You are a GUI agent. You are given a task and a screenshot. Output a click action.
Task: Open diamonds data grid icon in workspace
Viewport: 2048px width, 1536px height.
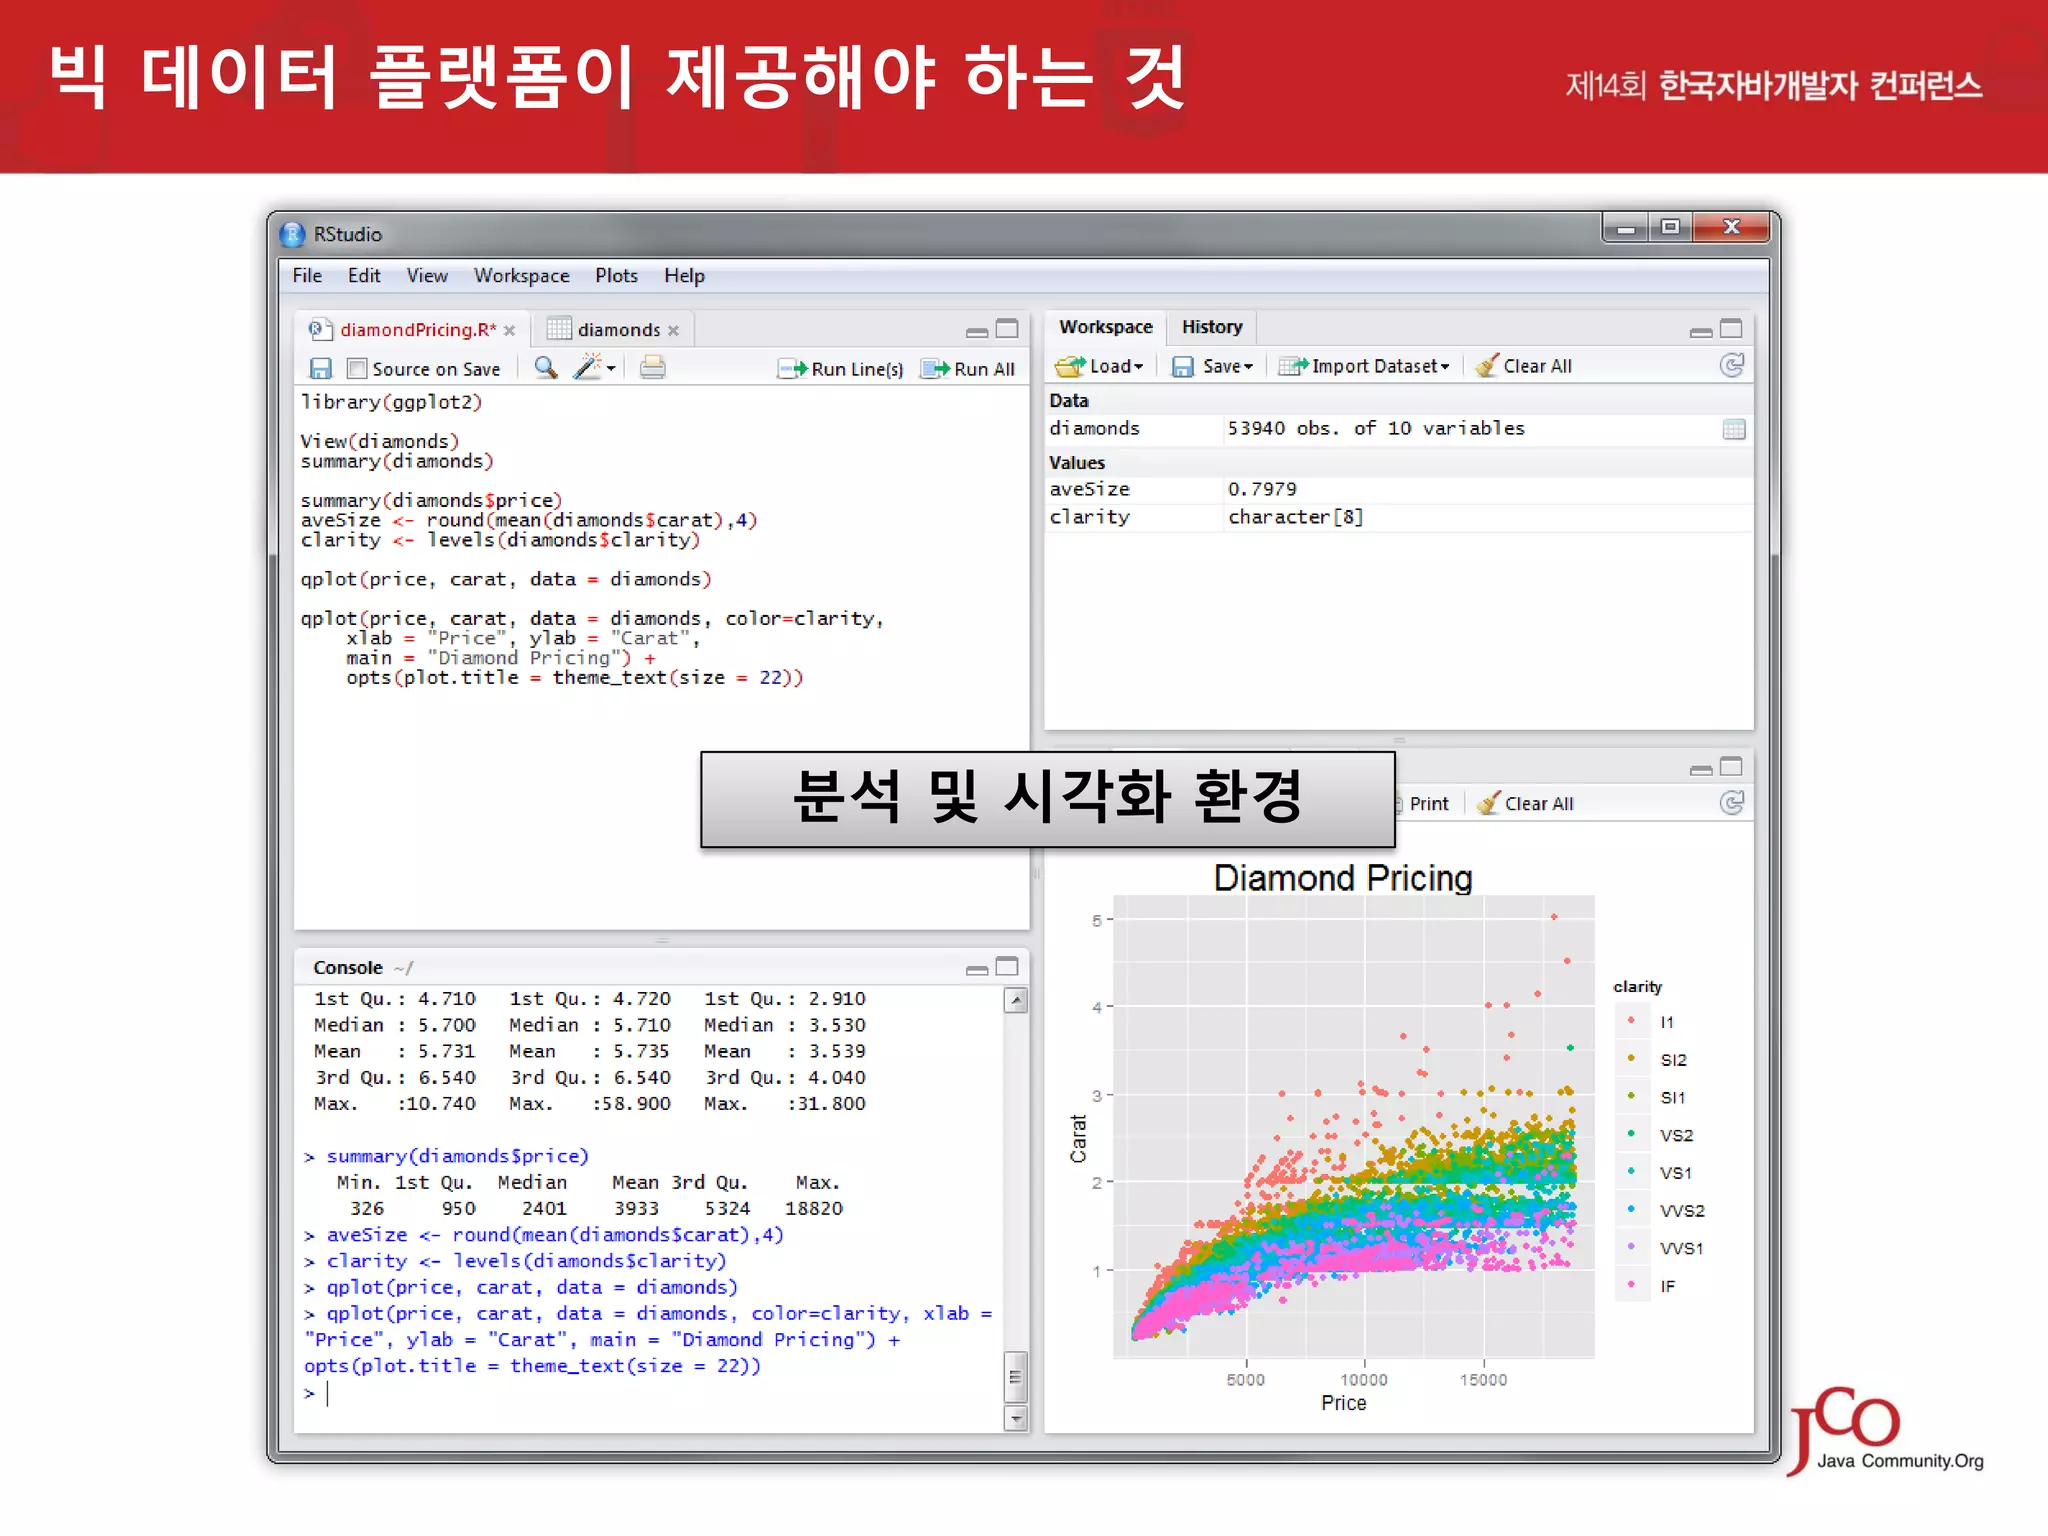pyautogui.click(x=1734, y=429)
